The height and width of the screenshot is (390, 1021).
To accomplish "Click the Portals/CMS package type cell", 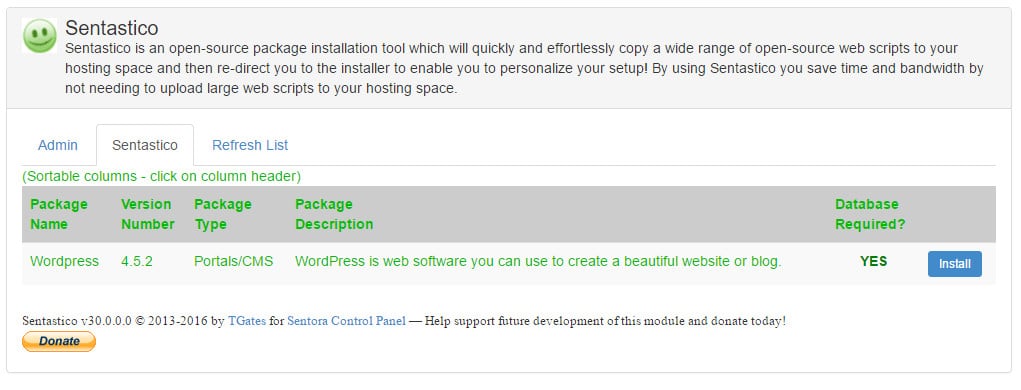I will (x=234, y=262).
